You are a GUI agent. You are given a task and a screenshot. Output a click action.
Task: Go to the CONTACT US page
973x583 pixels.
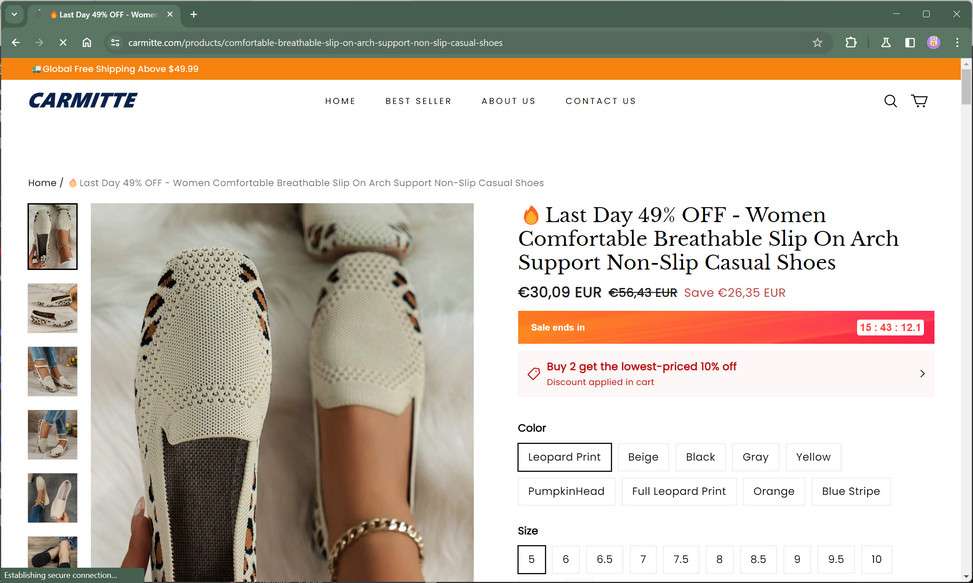(600, 100)
